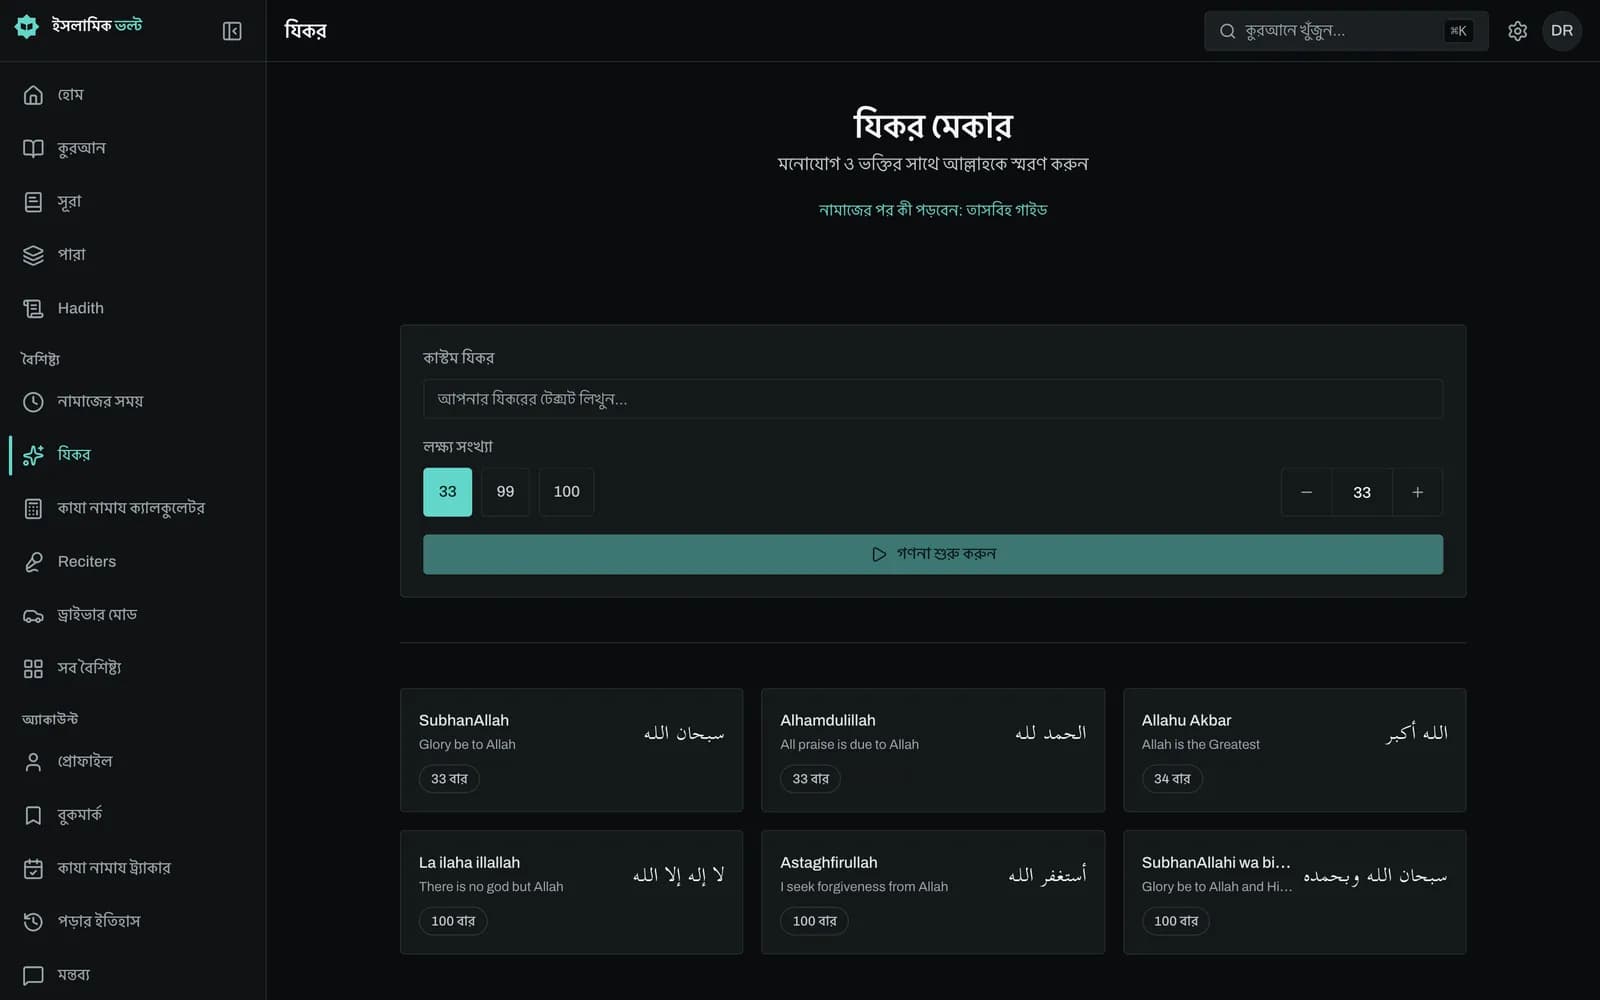This screenshot has height=1000, width=1600.
Task: Collapse the sidebar panel icon
Action: click(232, 31)
